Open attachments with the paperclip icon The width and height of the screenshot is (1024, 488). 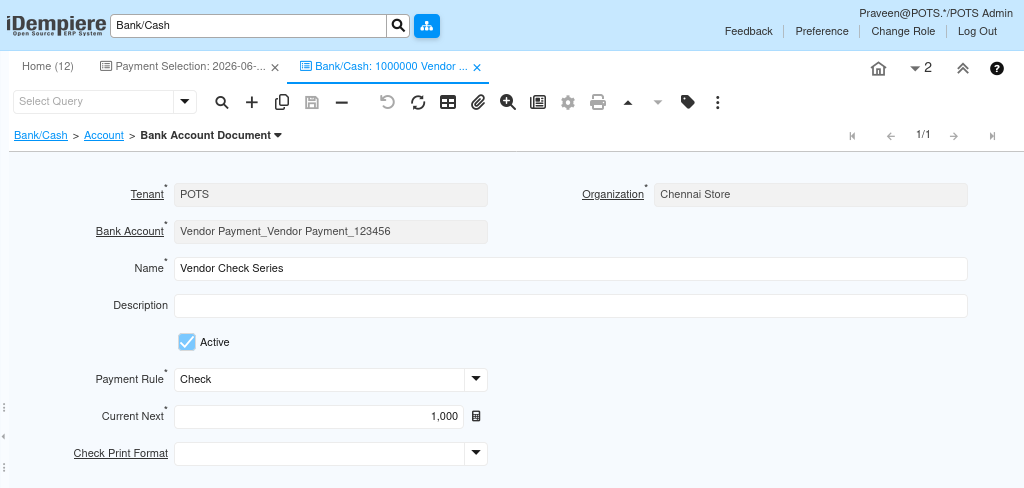click(x=478, y=102)
